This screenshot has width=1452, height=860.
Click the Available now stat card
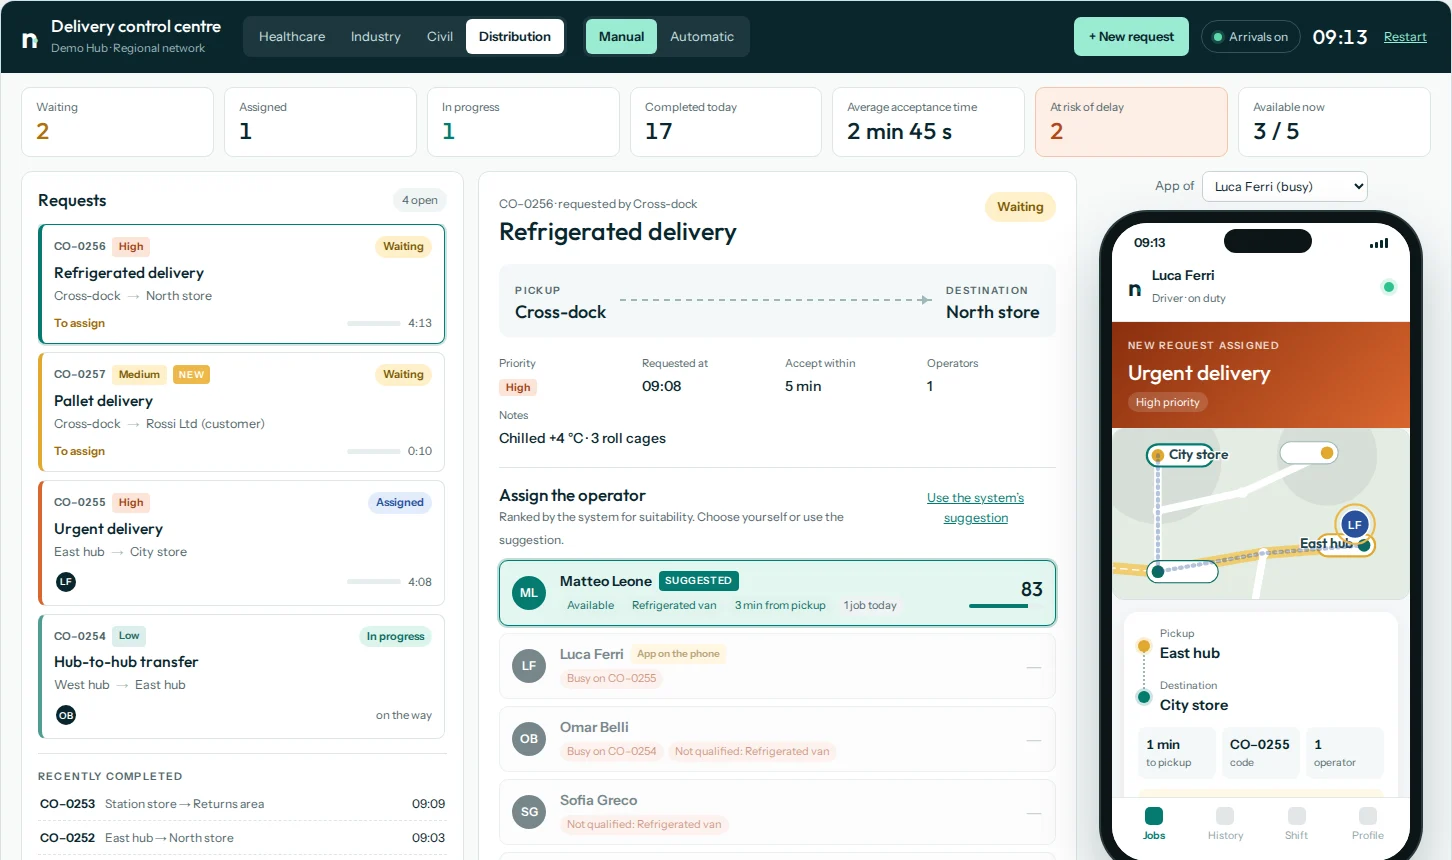pyautogui.click(x=1334, y=122)
